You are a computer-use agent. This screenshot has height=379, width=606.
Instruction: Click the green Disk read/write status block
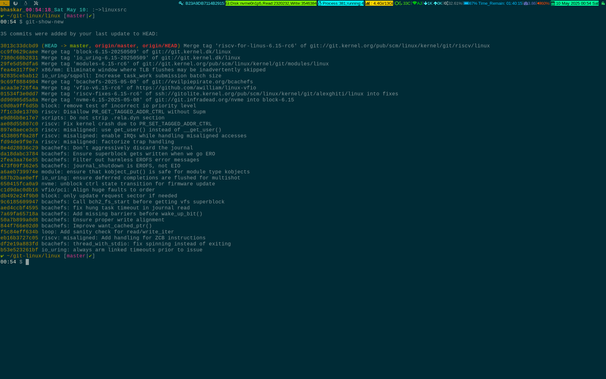271,3
